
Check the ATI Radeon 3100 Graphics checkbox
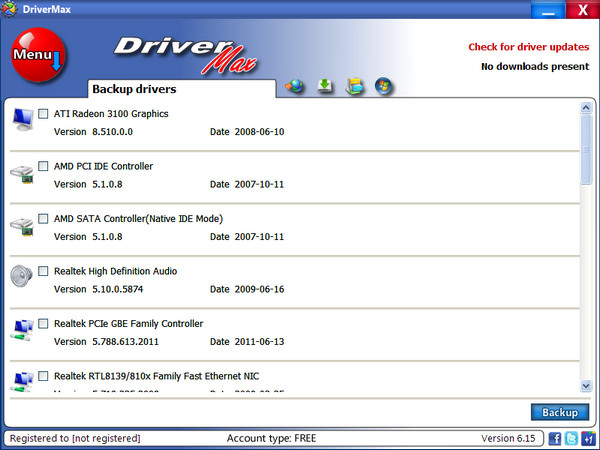pos(43,114)
